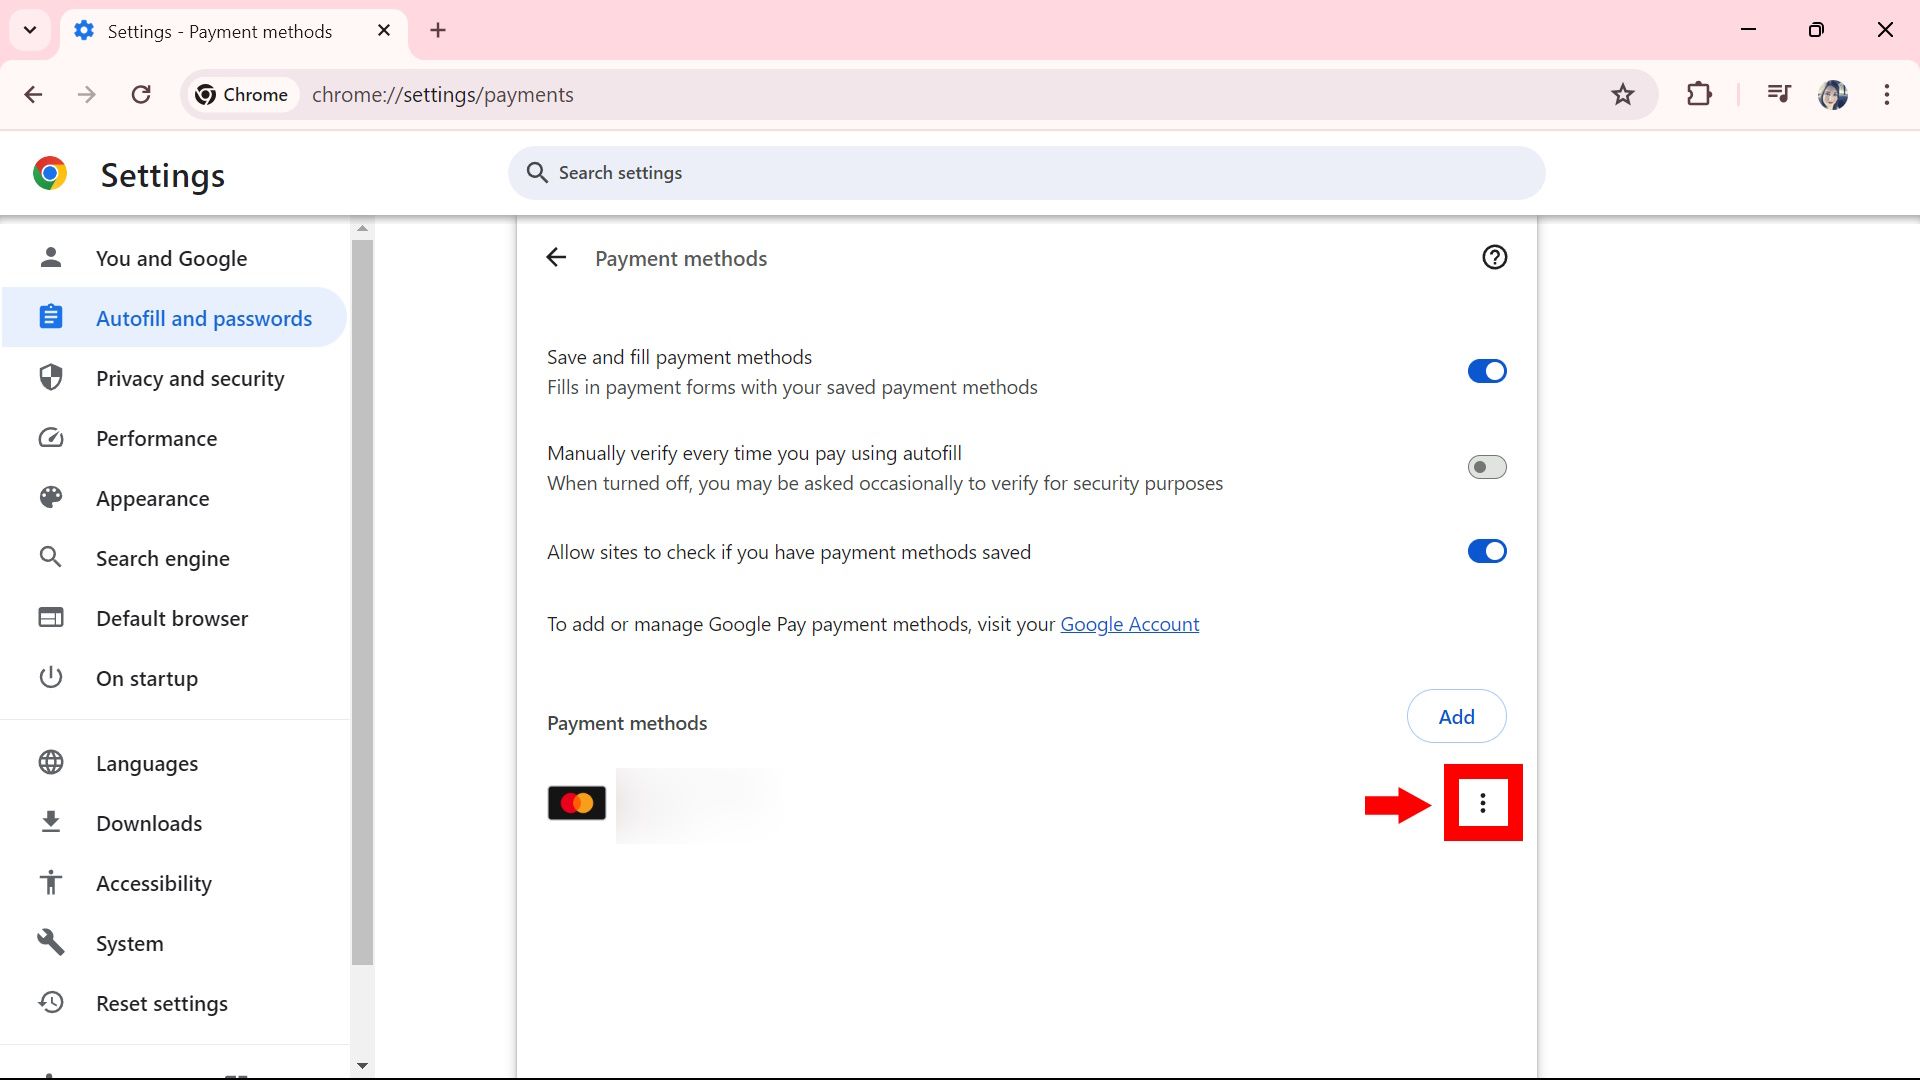Open the tab search dropdown arrow
1920x1080 pixels.
pyautogui.click(x=30, y=30)
